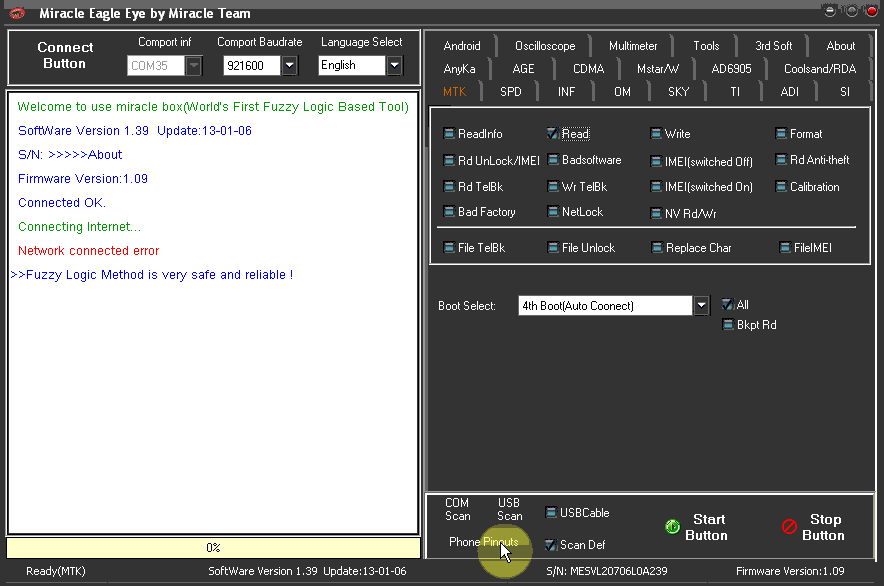Open the Language Select dropdown
The height and width of the screenshot is (586, 884).
click(x=395, y=65)
